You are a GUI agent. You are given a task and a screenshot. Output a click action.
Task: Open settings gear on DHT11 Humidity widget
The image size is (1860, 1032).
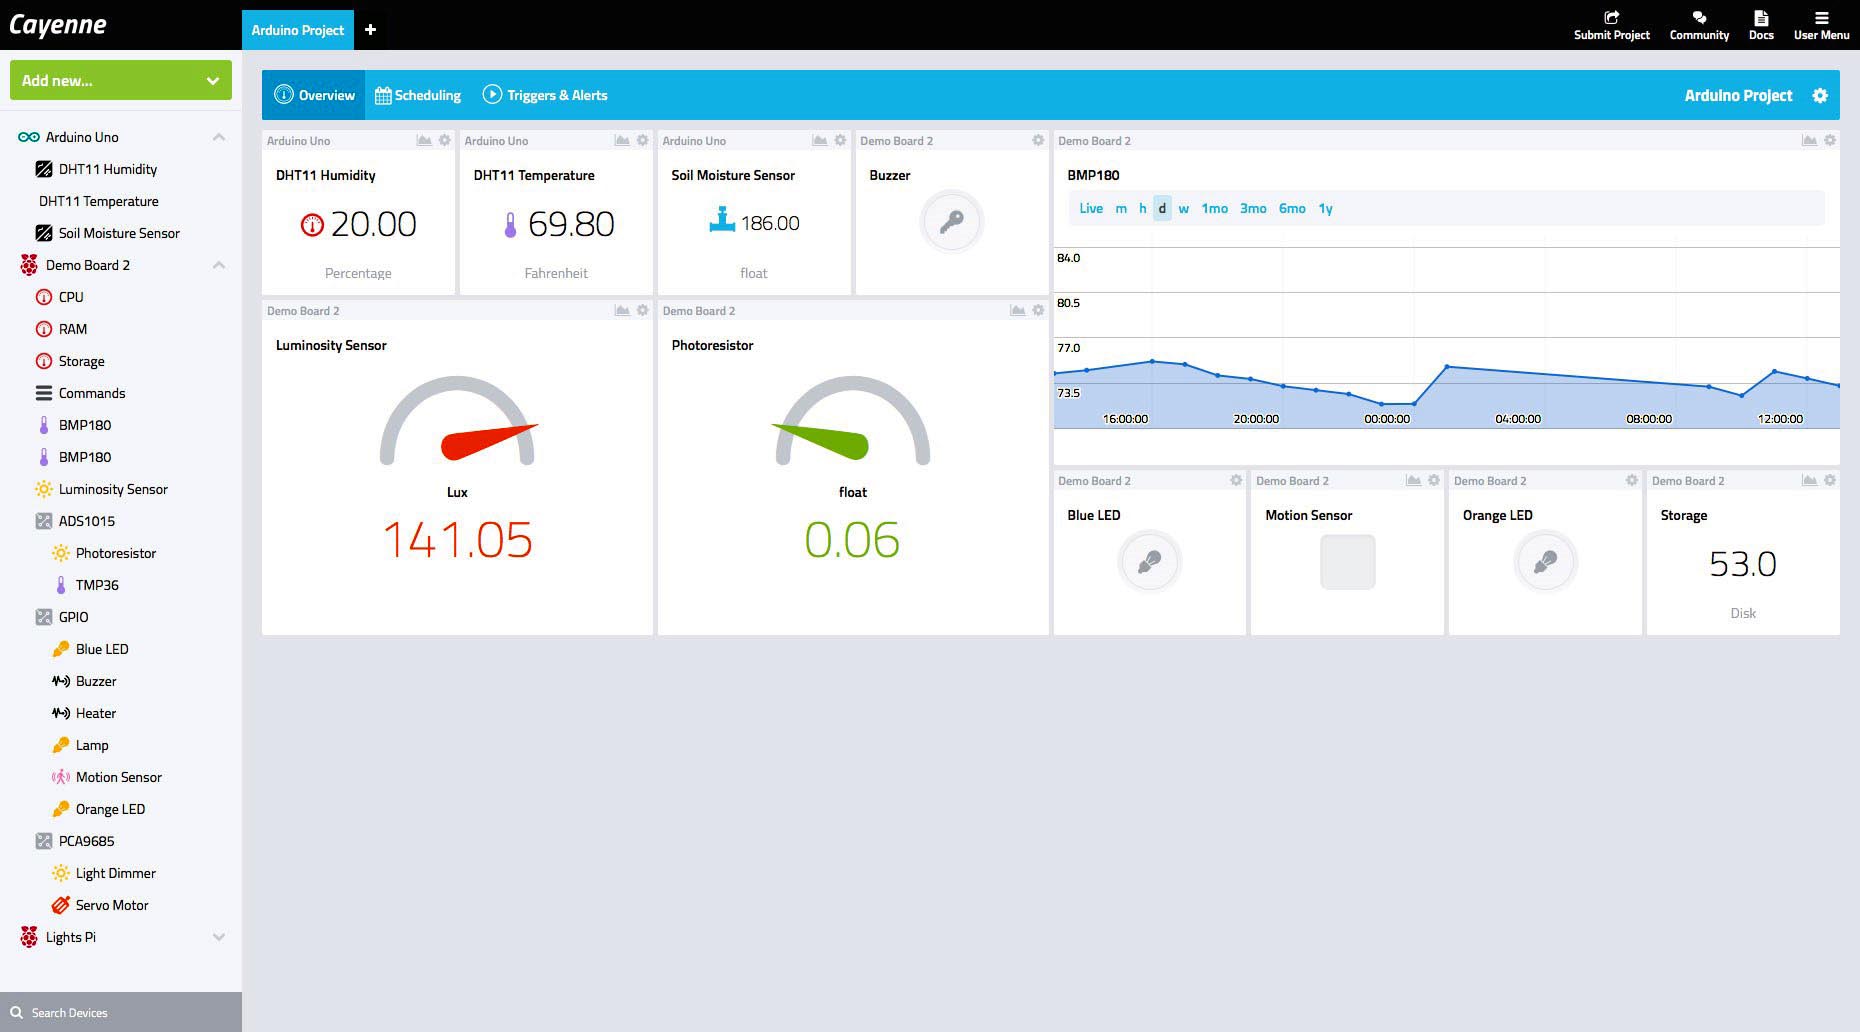point(445,141)
